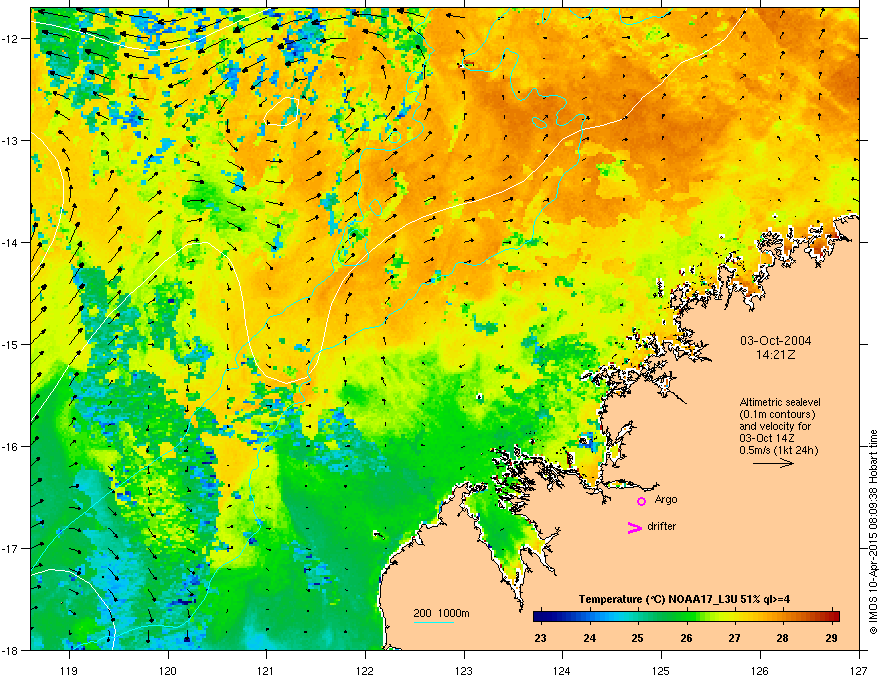Click the colorbar value 25

tap(638, 638)
